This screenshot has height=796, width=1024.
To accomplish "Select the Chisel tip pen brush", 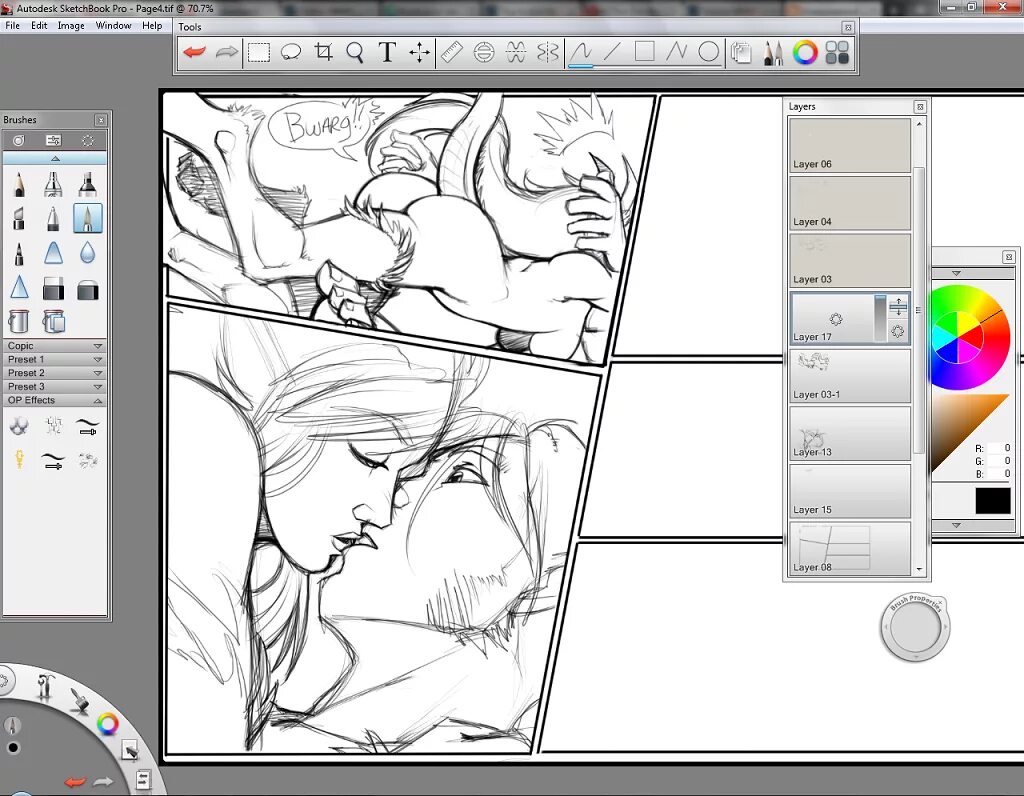I will (19, 218).
